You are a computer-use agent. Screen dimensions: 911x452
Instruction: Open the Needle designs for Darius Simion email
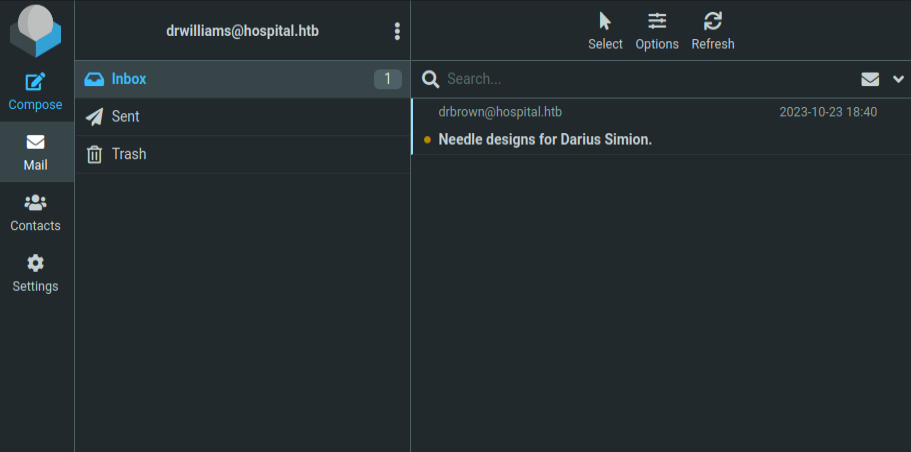pos(545,139)
